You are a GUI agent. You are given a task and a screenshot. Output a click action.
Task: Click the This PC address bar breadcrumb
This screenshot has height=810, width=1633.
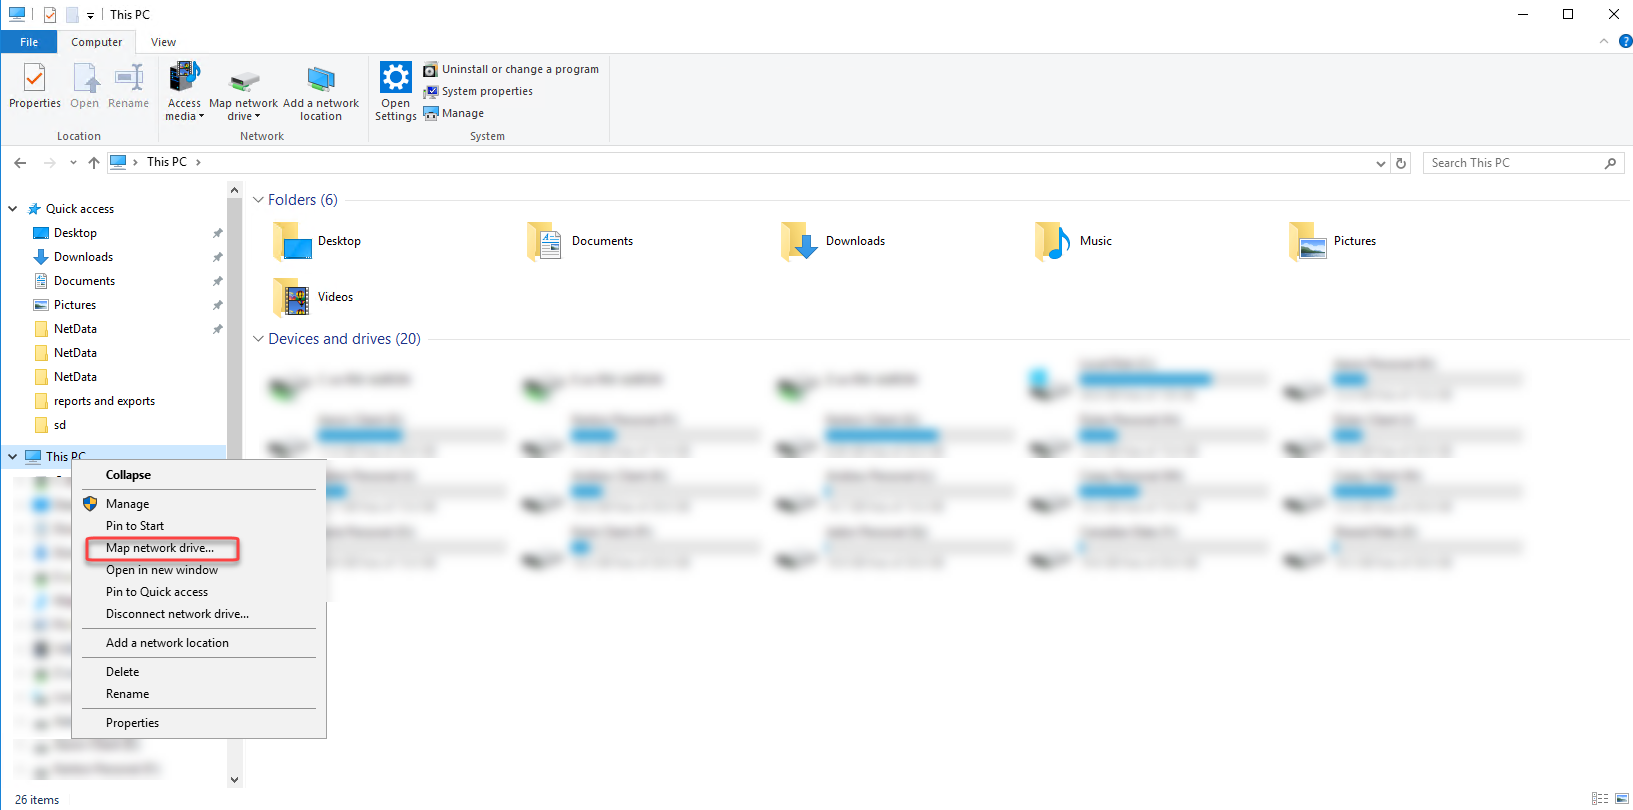click(166, 162)
